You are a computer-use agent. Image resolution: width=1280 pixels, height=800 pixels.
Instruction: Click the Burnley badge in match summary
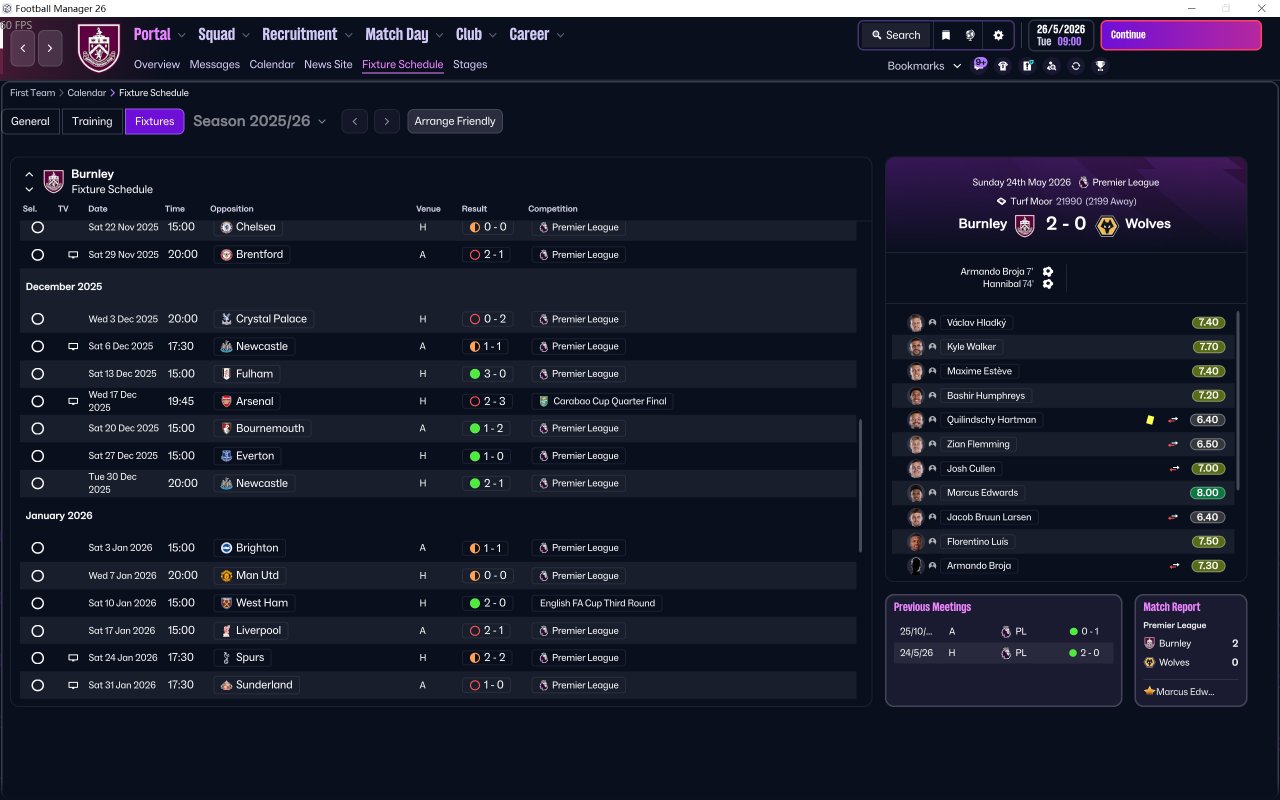click(x=1024, y=224)
